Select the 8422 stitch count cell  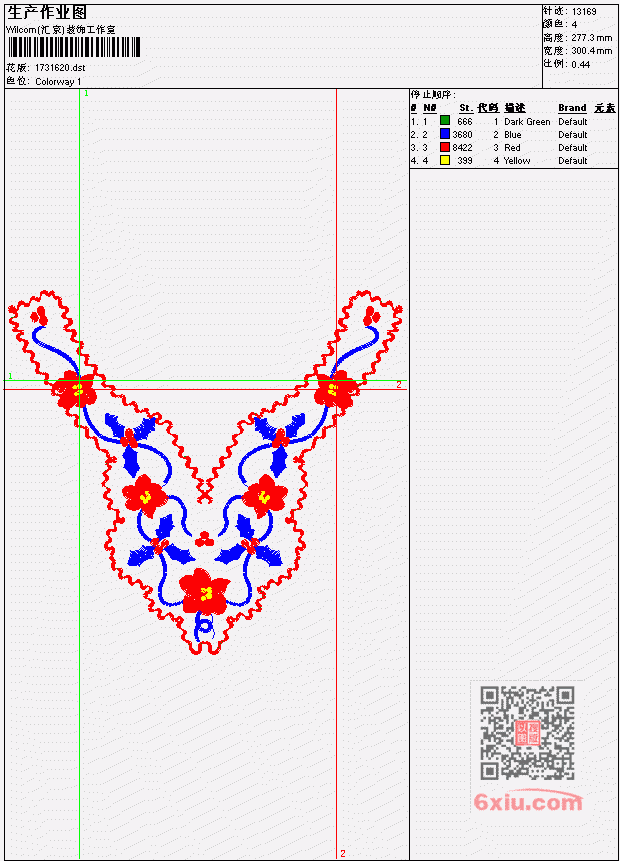pos(462,148)
